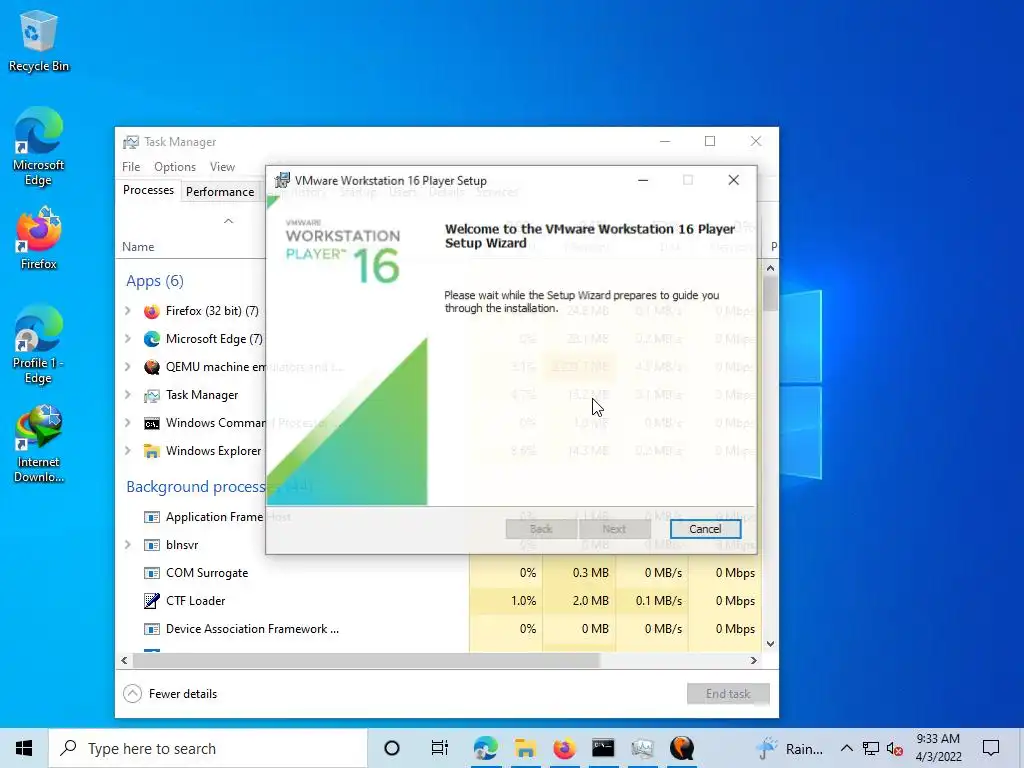Switch to Task Manager taskbar icon
Viewport: 1024px width, 768px height.
tap(643, 748)
